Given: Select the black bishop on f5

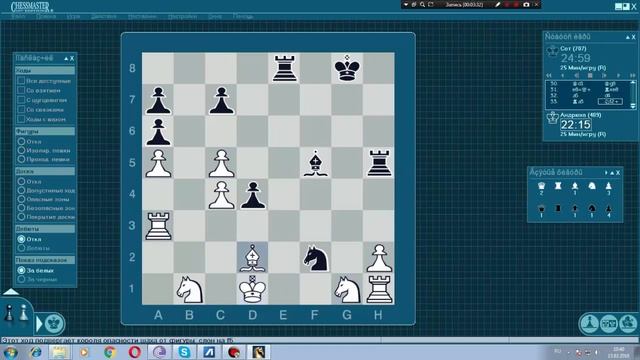Looking at the screenshot, I should point(316,163).
